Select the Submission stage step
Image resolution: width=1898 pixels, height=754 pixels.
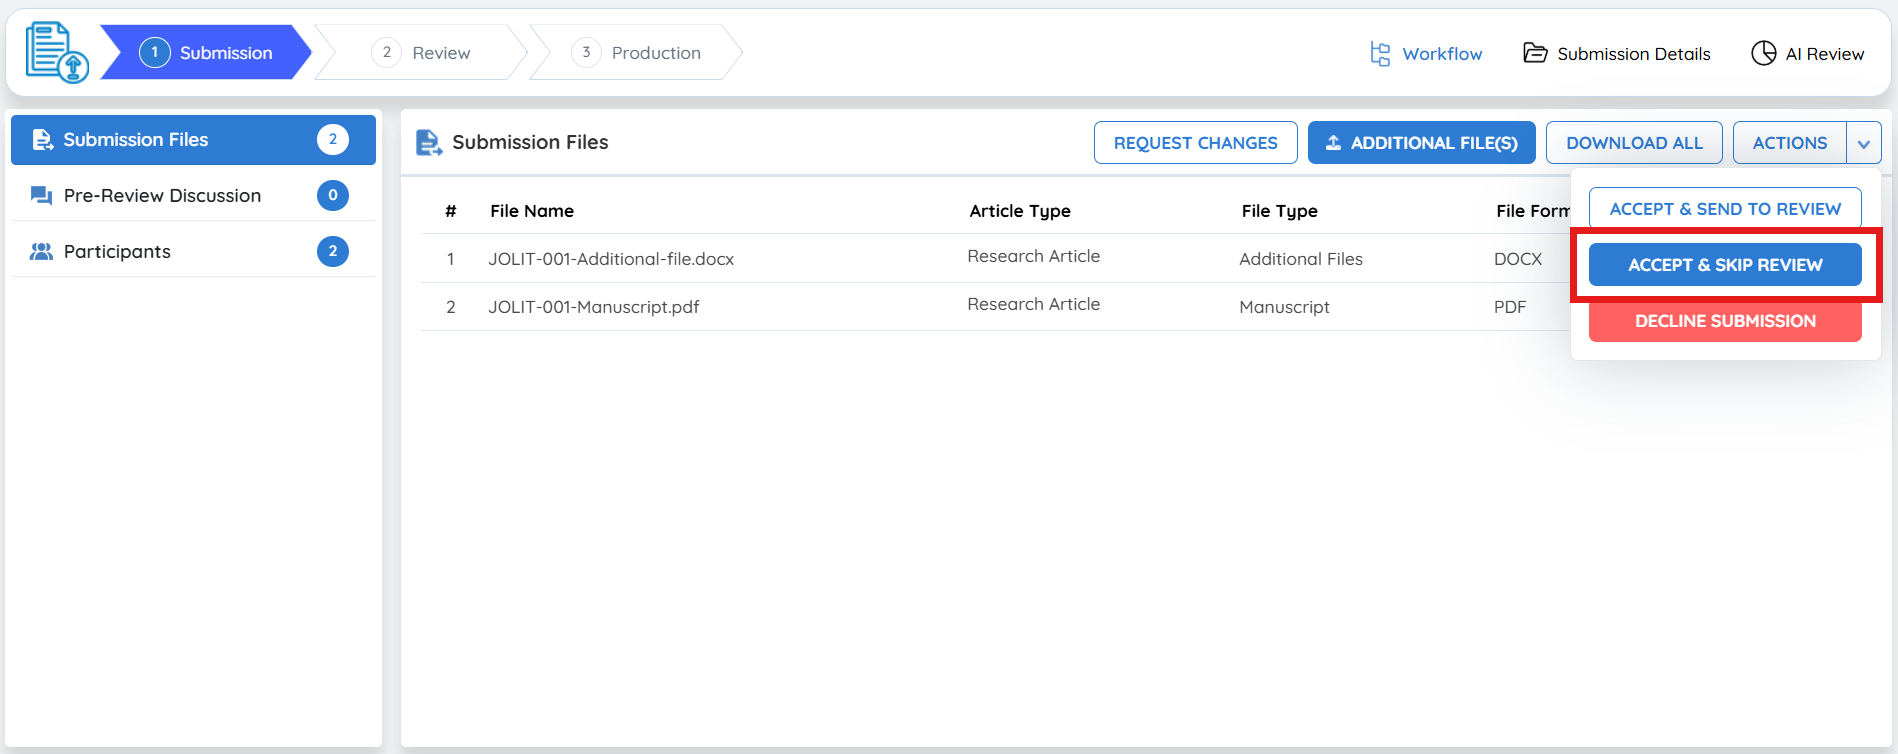[206, 53]
